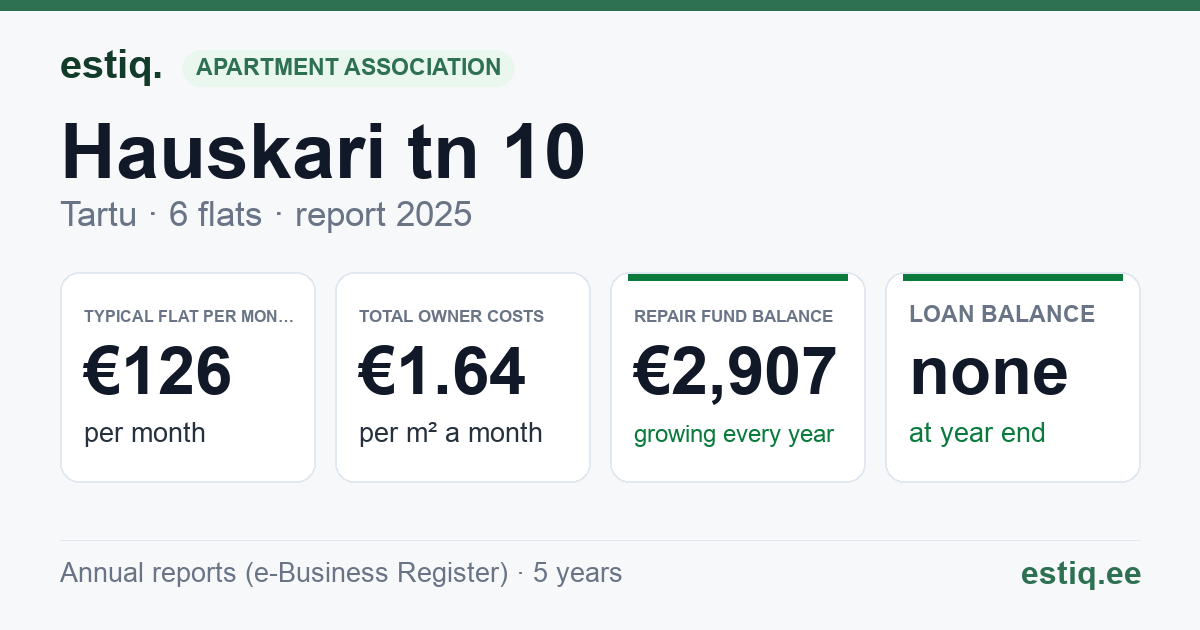The image size is (1200, 630).
Task: Click the REPAIR FUND BALANCE label
Action: [733, 316]
